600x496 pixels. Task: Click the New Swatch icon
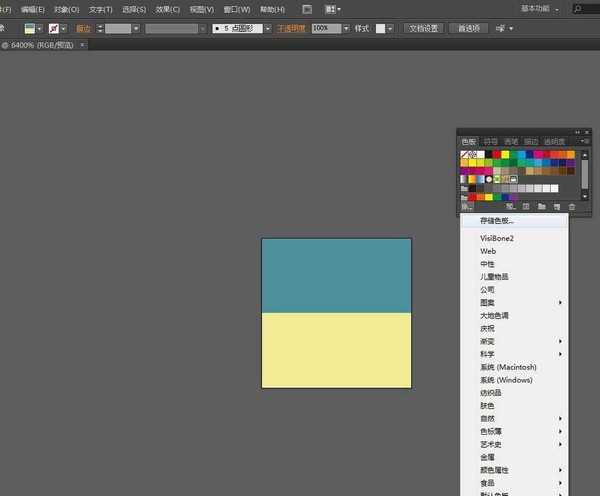(556, 206)
